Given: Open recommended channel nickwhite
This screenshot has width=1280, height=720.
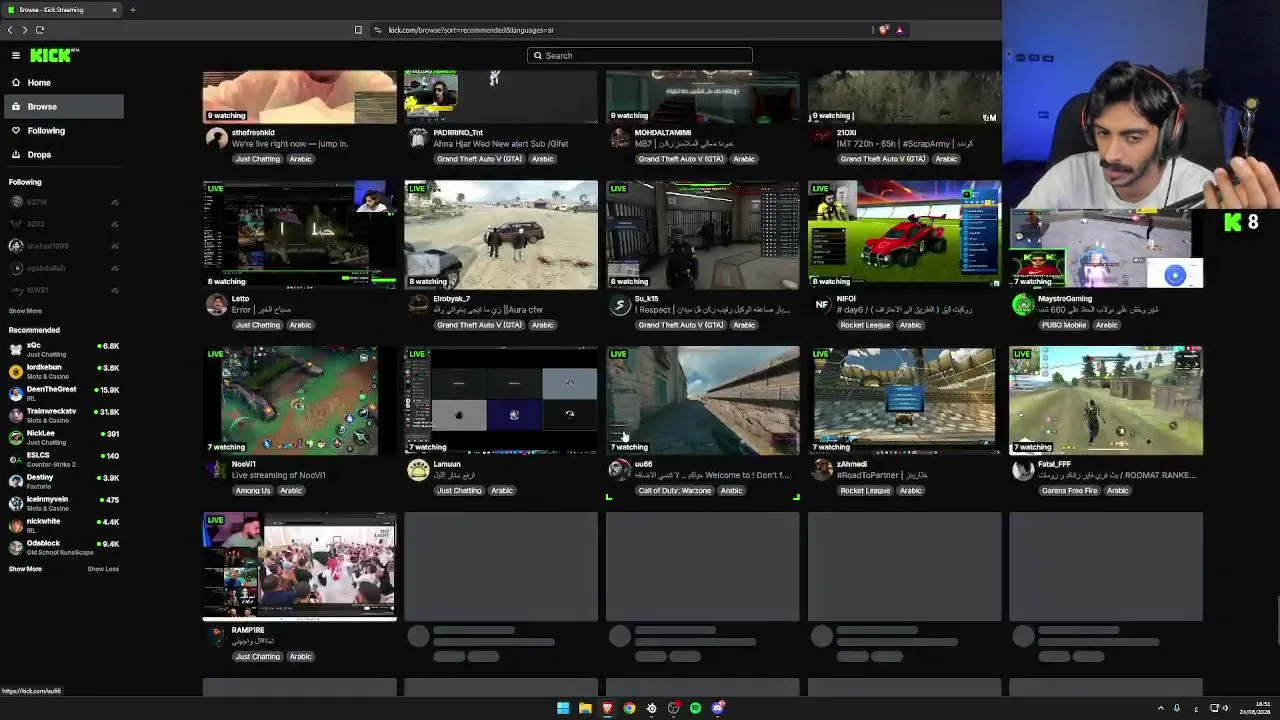Looking at the screenshot, I should click(62, 525).
